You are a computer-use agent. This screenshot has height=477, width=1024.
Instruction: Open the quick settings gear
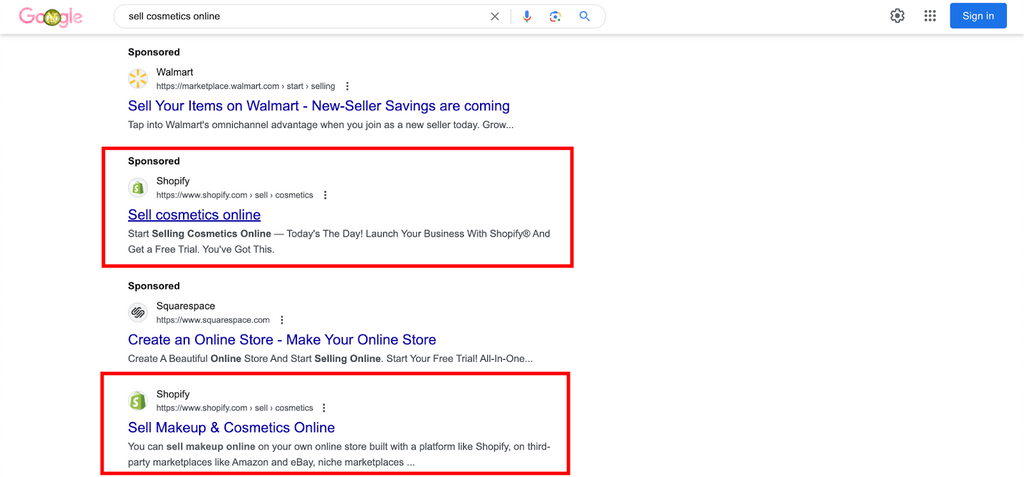[897, 16]
